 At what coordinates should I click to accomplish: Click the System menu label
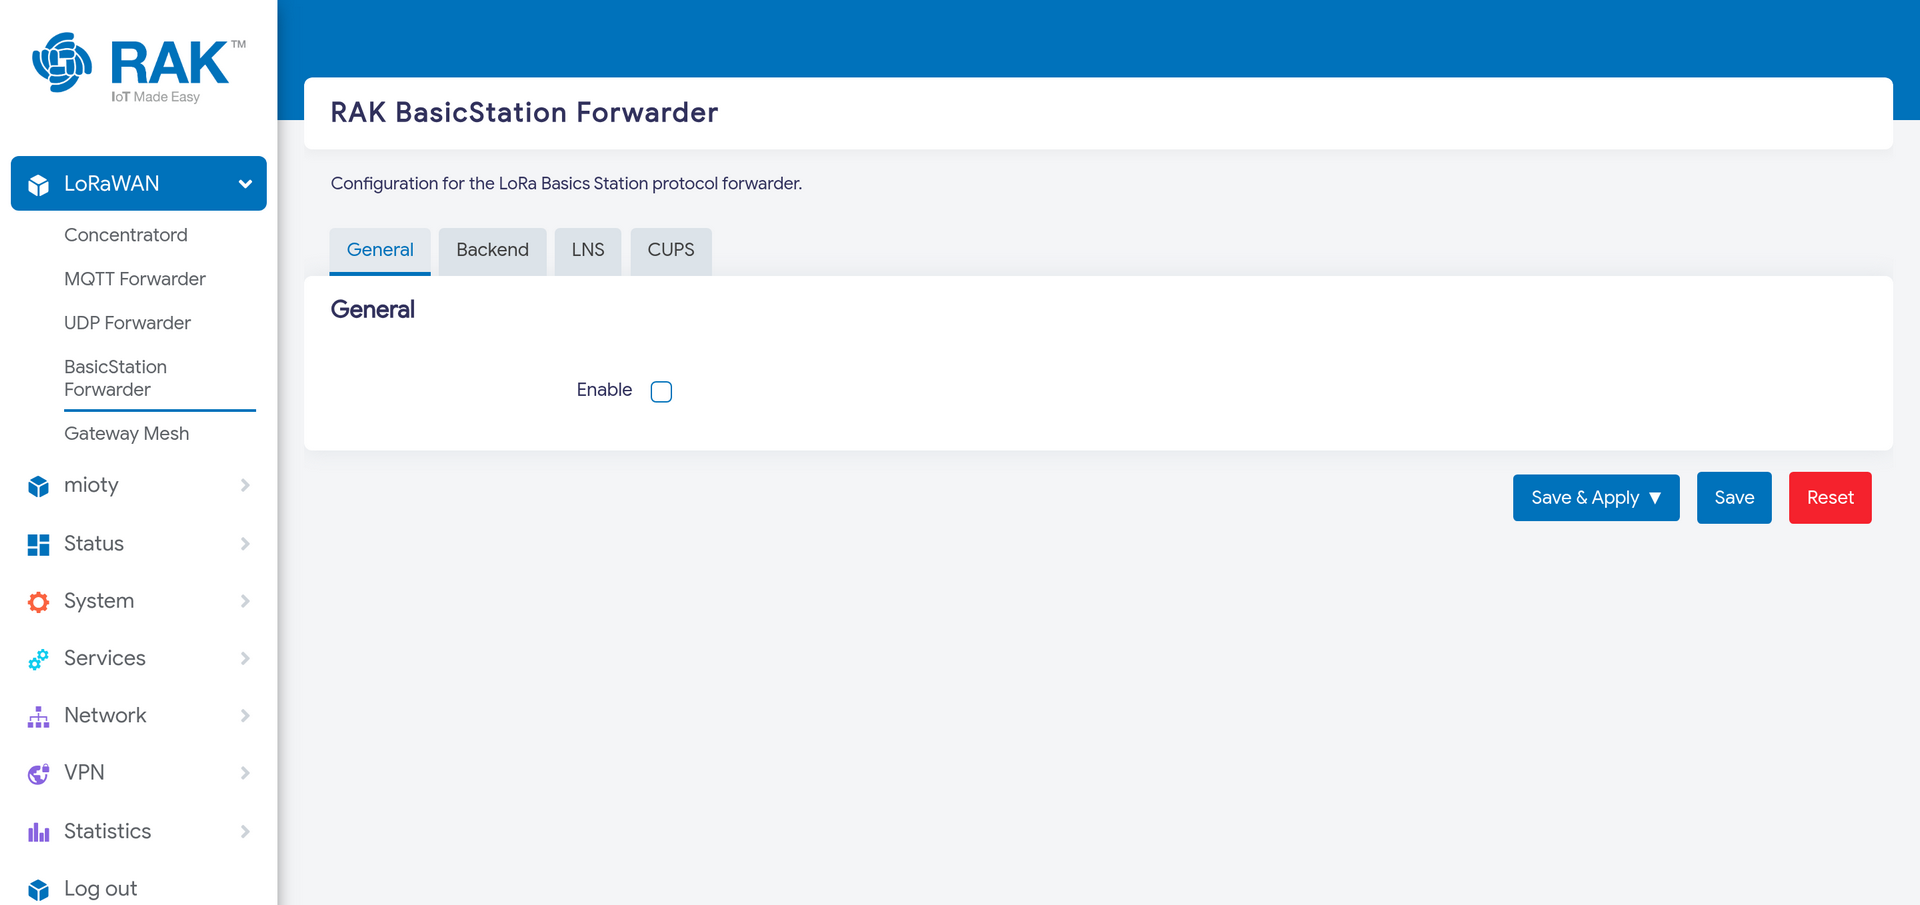pos(99,601)
